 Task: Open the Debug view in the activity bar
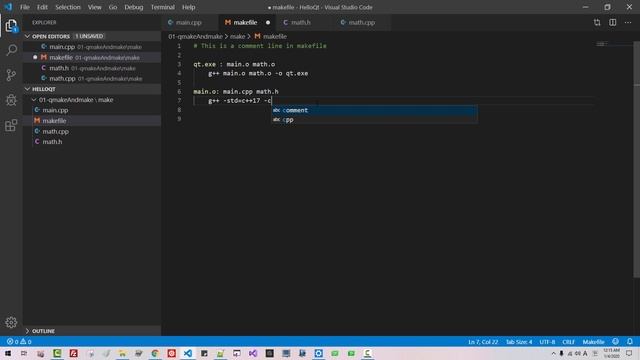(11, 100)
